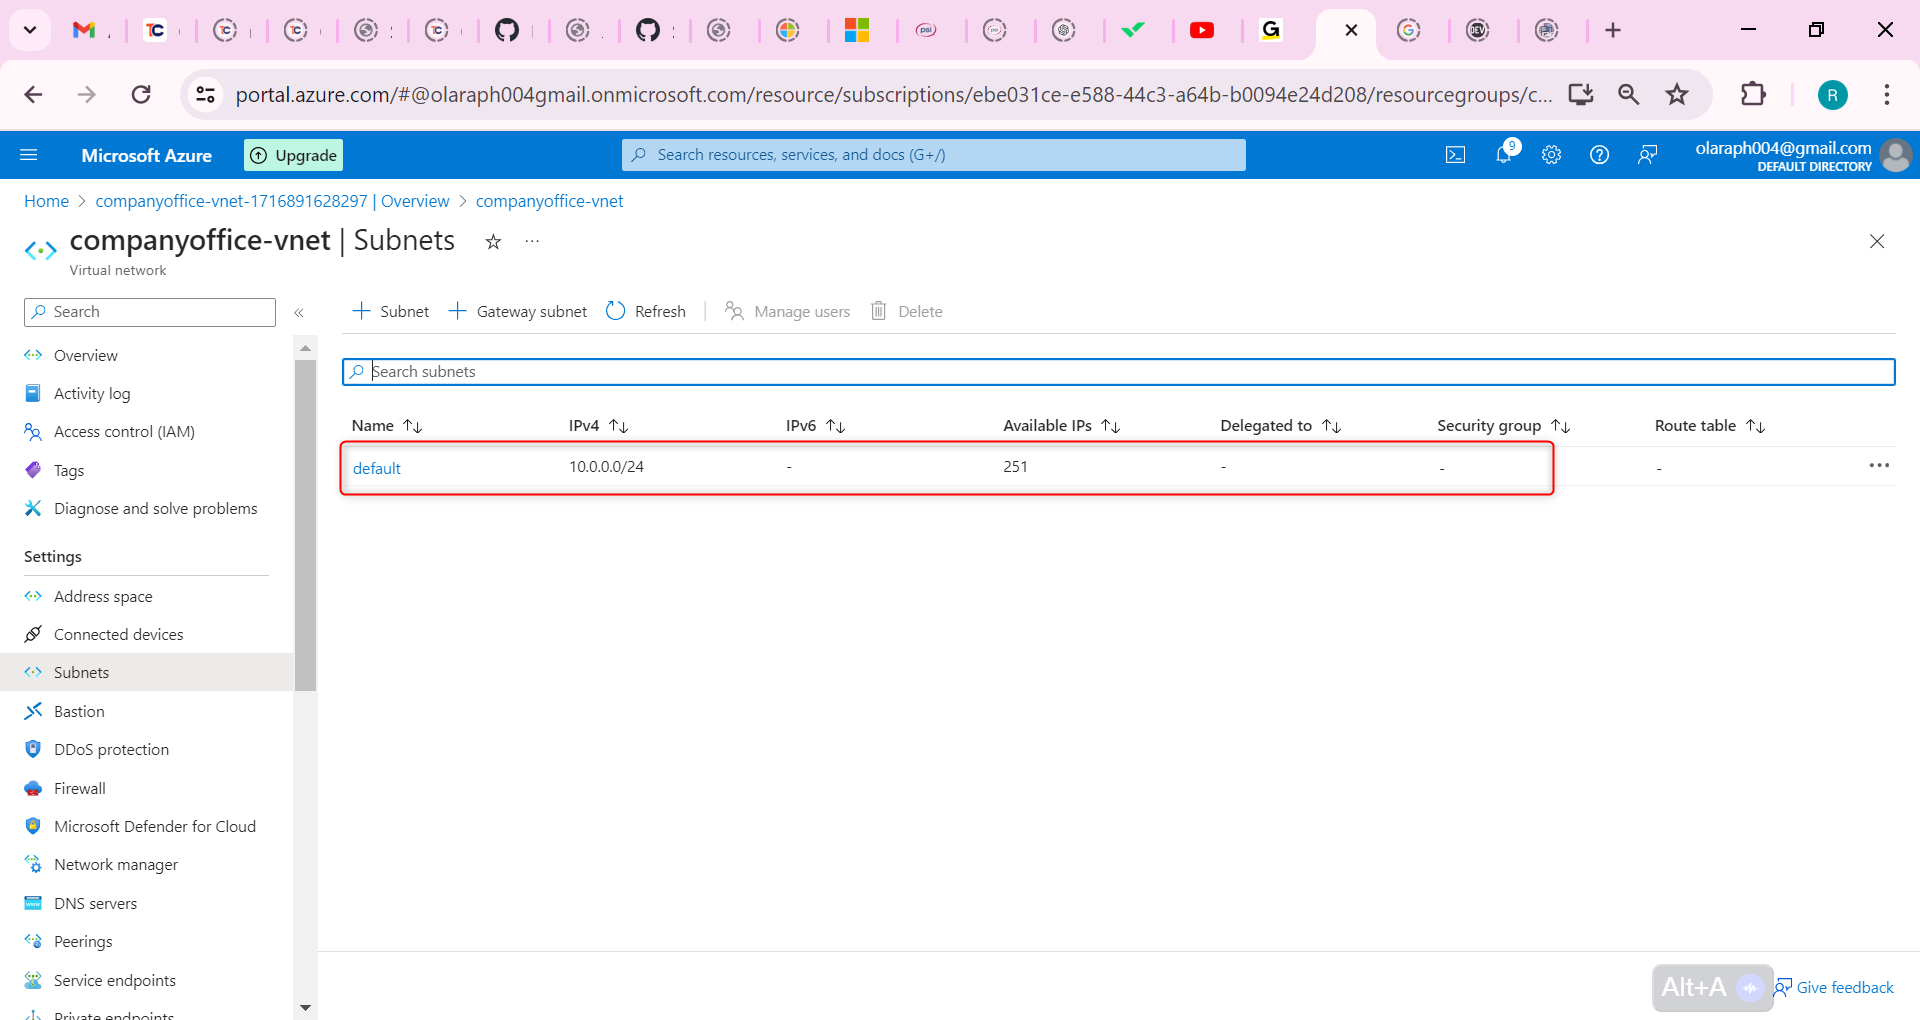Sort subnets by Name column

click(x=387, y=425)
